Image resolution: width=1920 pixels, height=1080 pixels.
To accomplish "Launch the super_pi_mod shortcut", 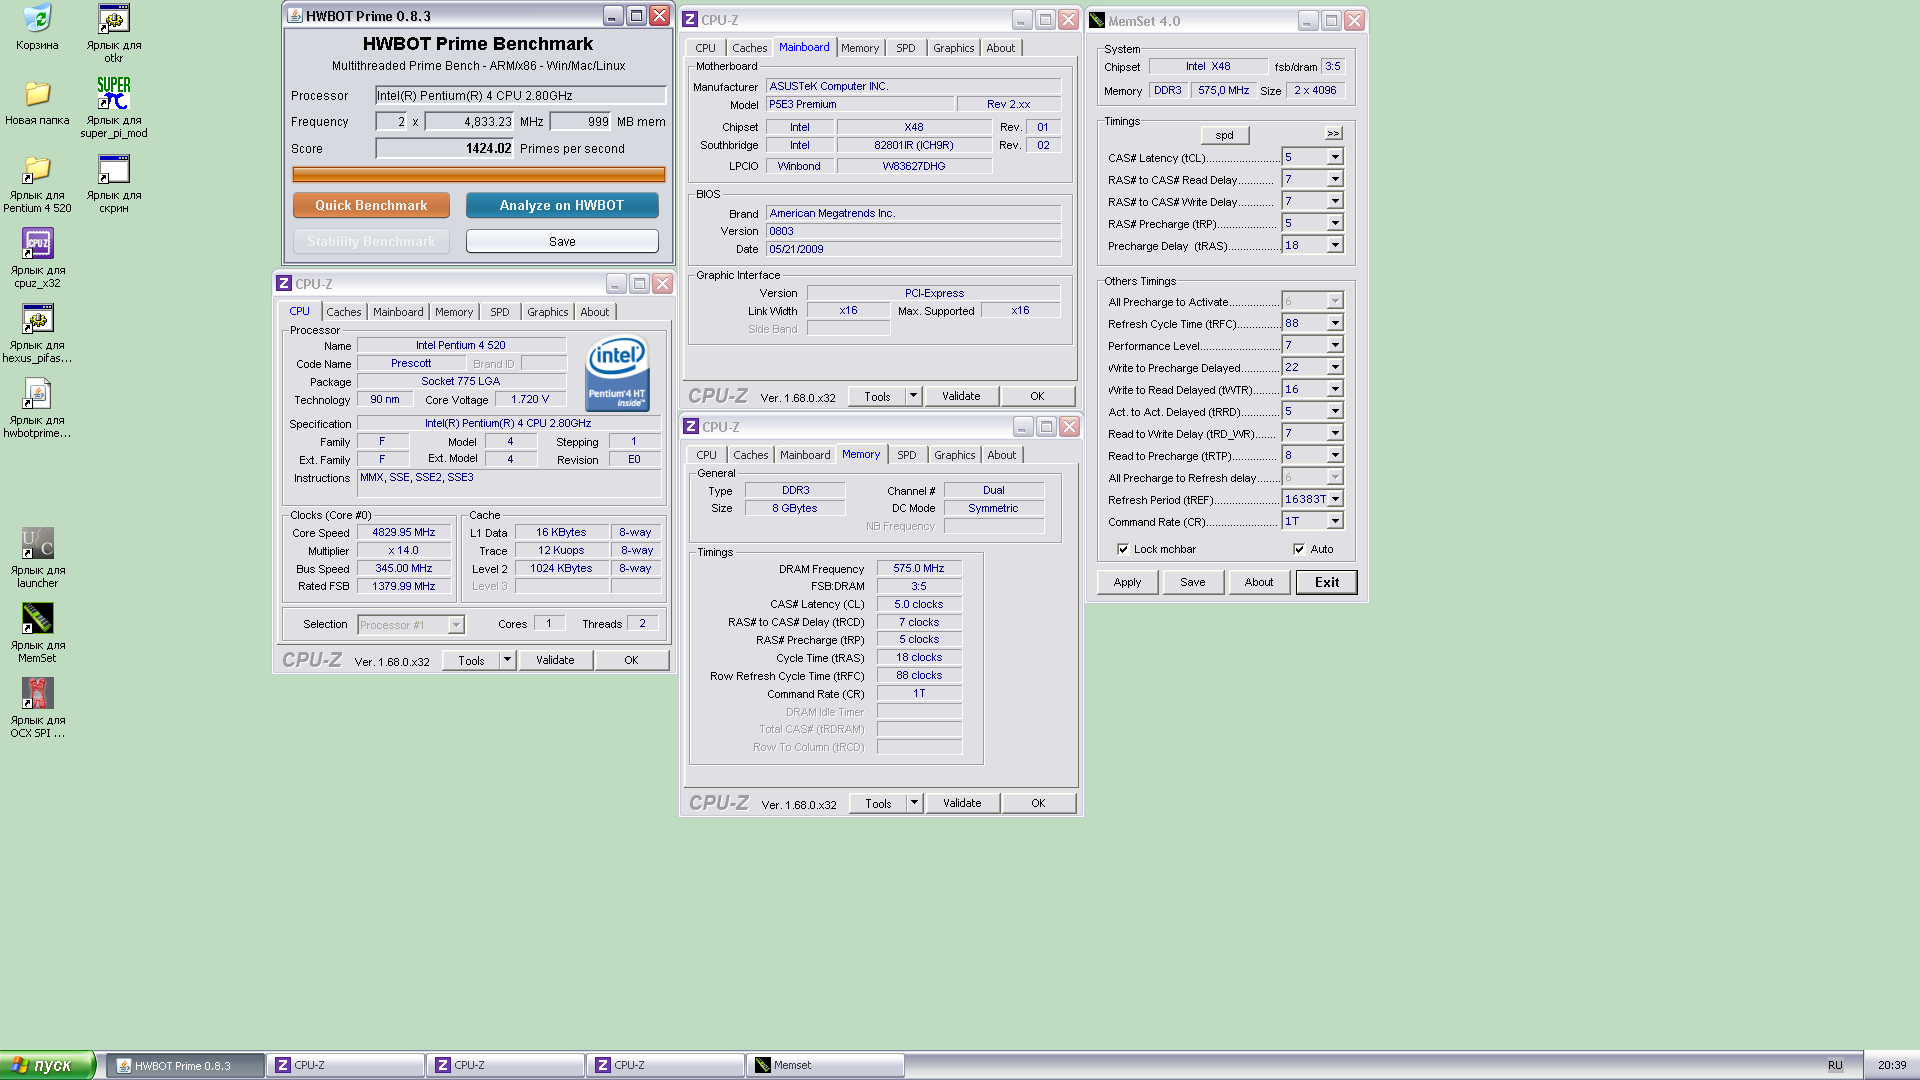I will coord(114,93).
